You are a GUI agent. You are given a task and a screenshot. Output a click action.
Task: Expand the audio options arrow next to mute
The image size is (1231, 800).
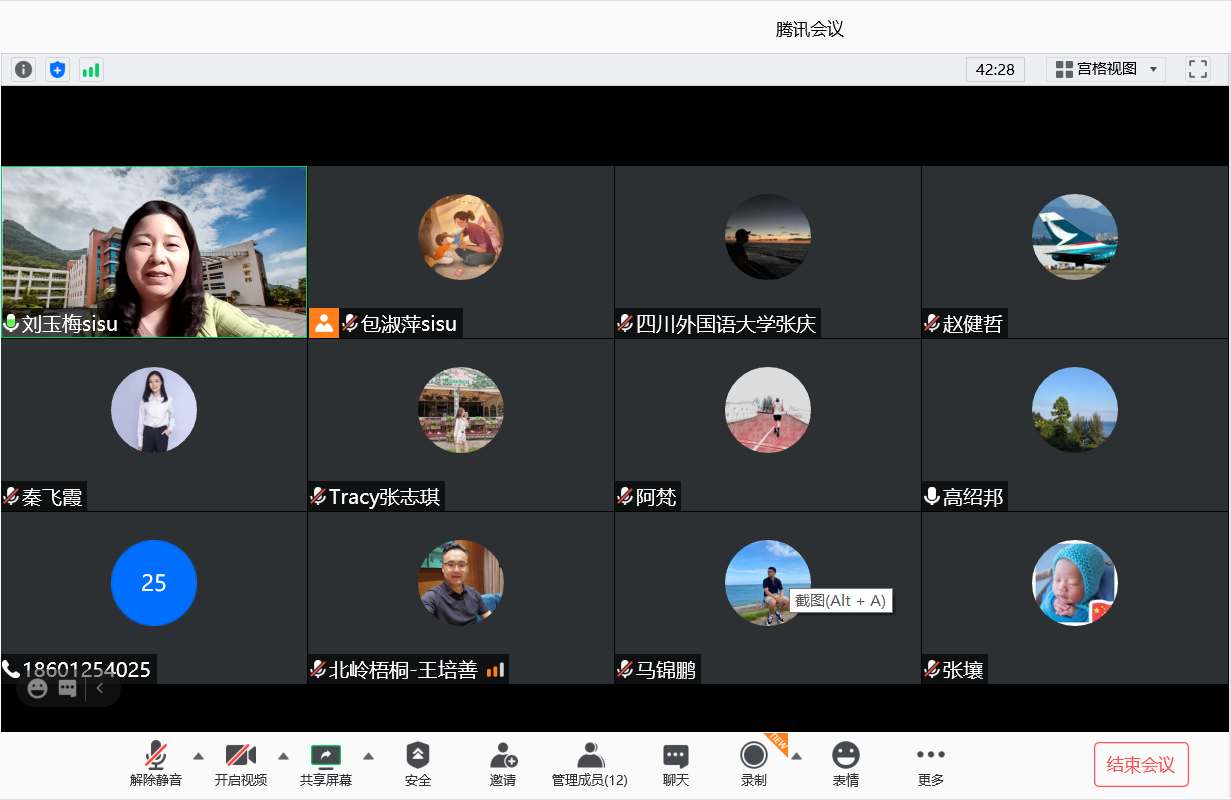[198, 756]
